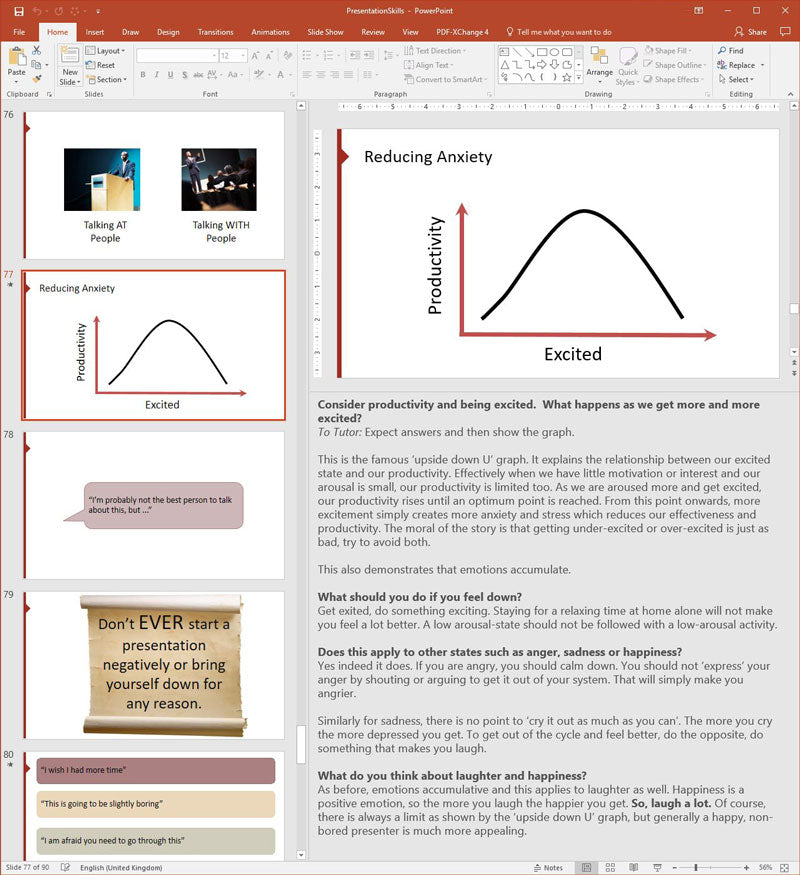Open the Layout dropdown
The image size is (800, 875).
point(105,50)
